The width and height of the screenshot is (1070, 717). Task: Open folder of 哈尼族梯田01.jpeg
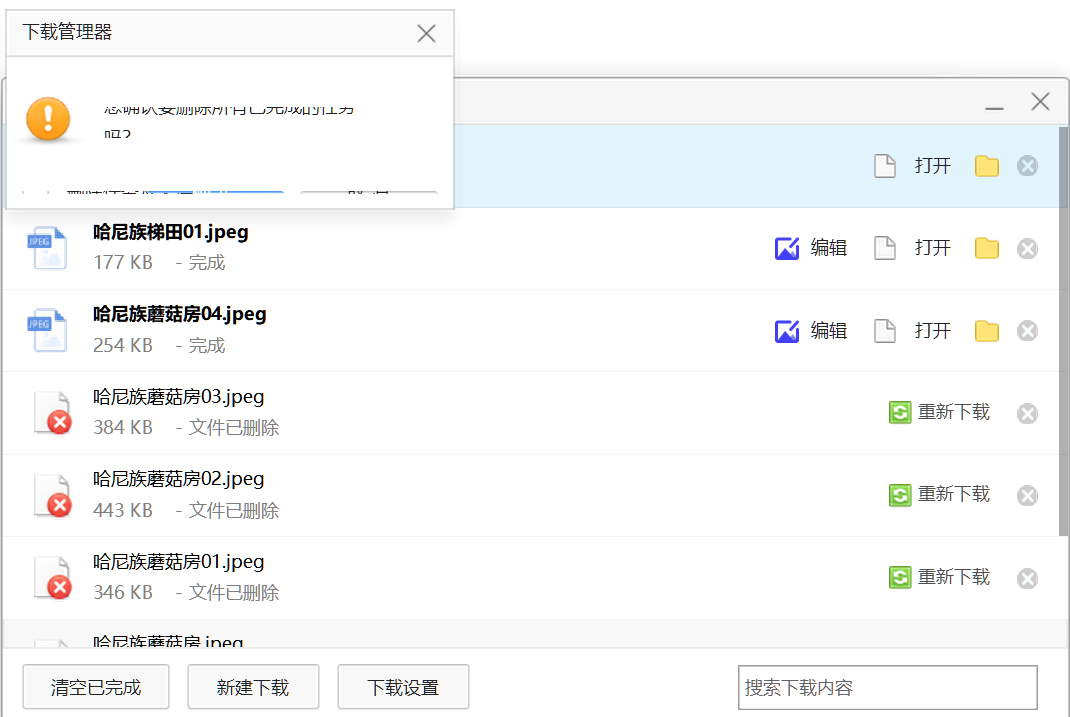[x=987, y=248]
